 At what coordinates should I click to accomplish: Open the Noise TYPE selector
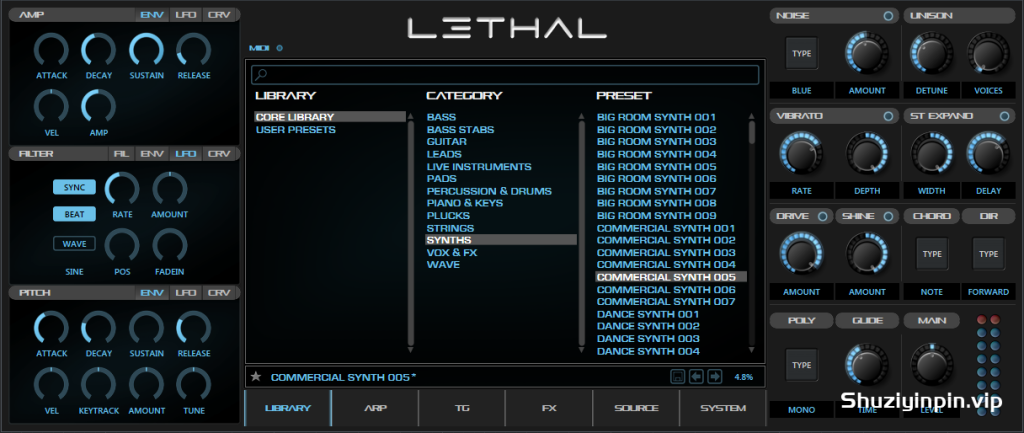click(x=801, y=54)
